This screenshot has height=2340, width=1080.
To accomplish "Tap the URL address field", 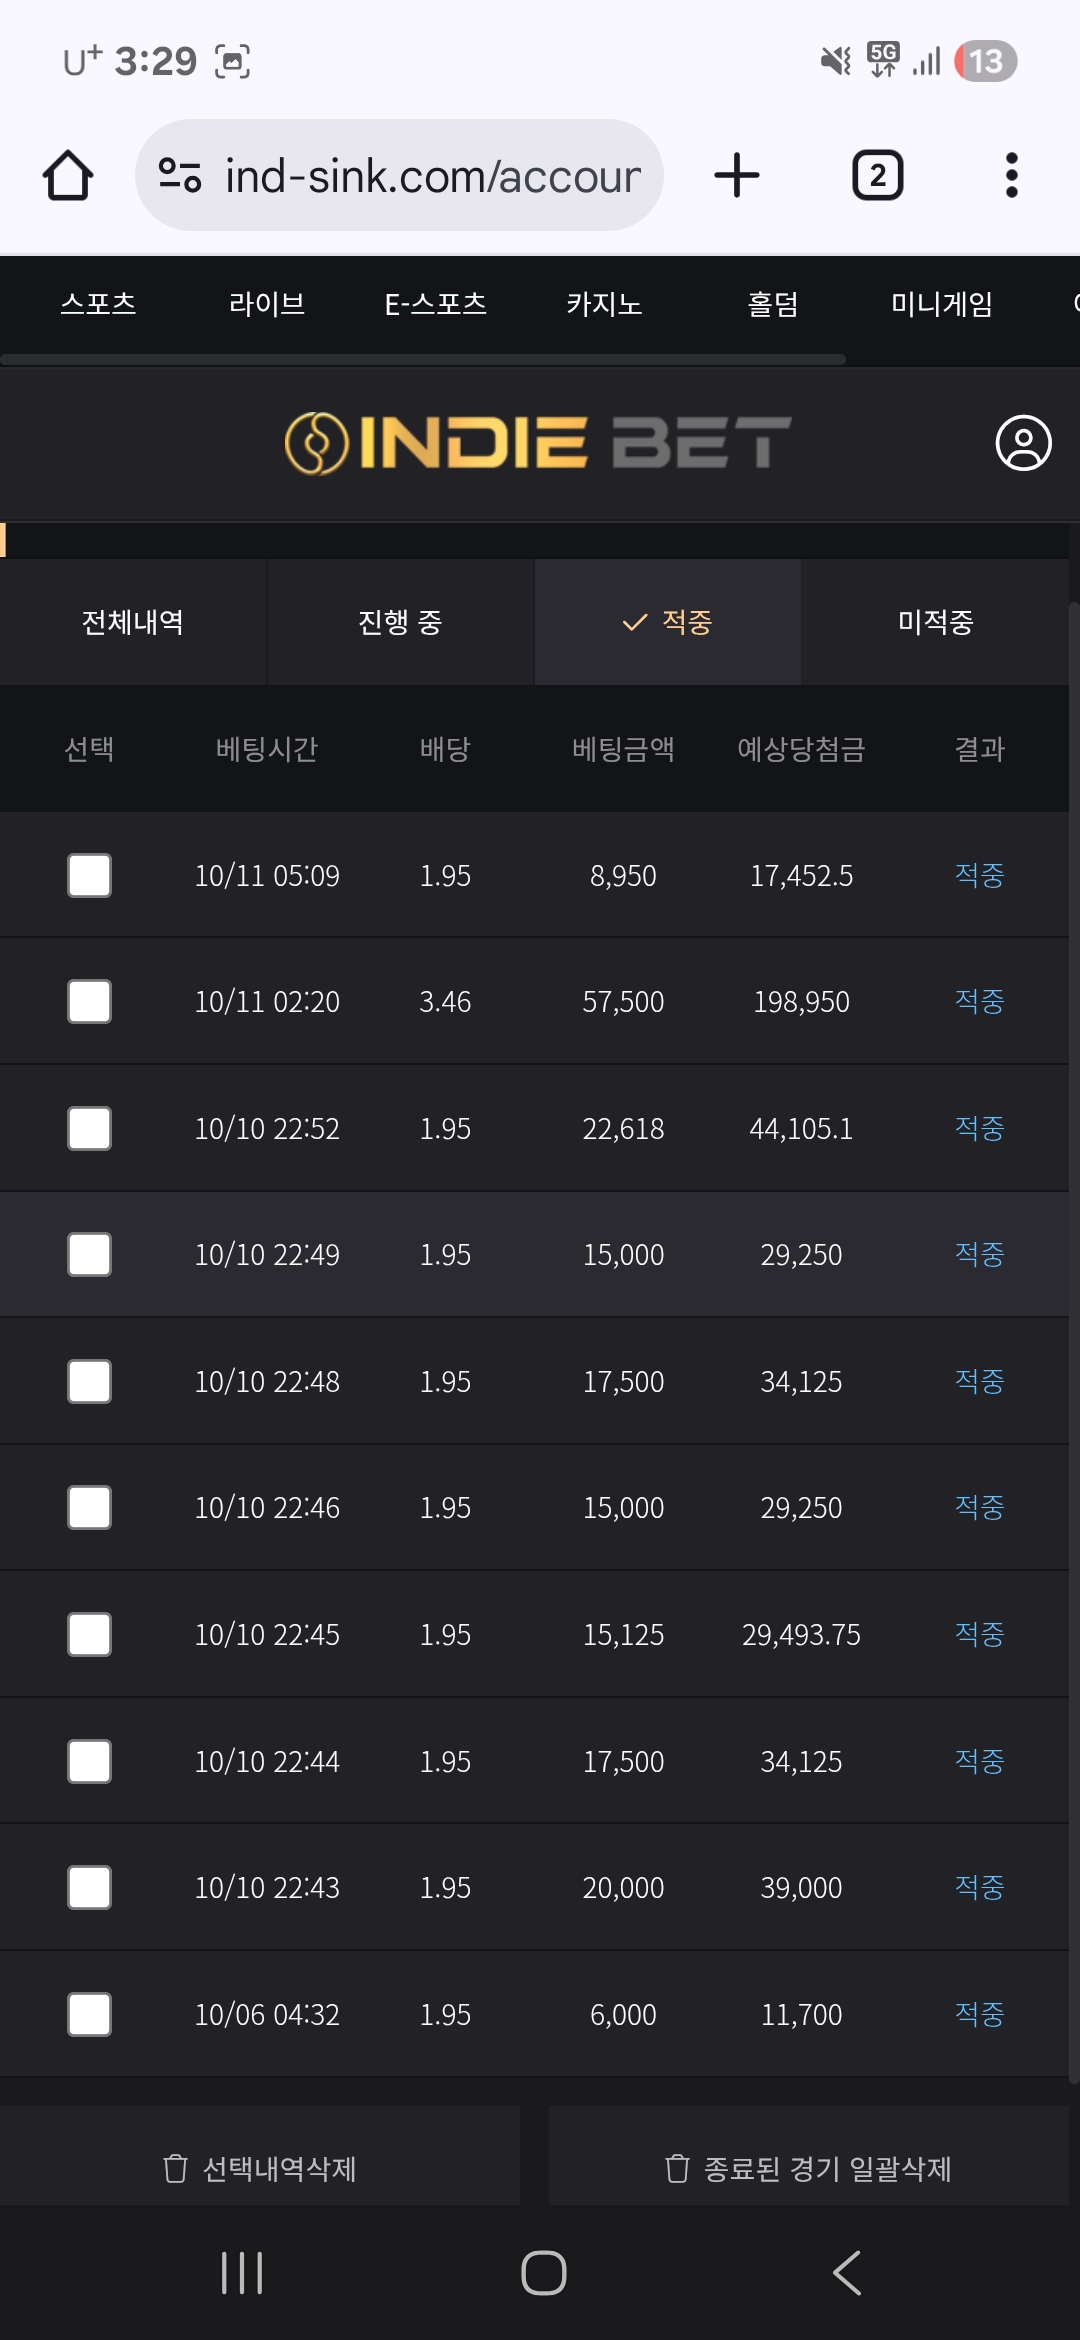I will [432, 176].
